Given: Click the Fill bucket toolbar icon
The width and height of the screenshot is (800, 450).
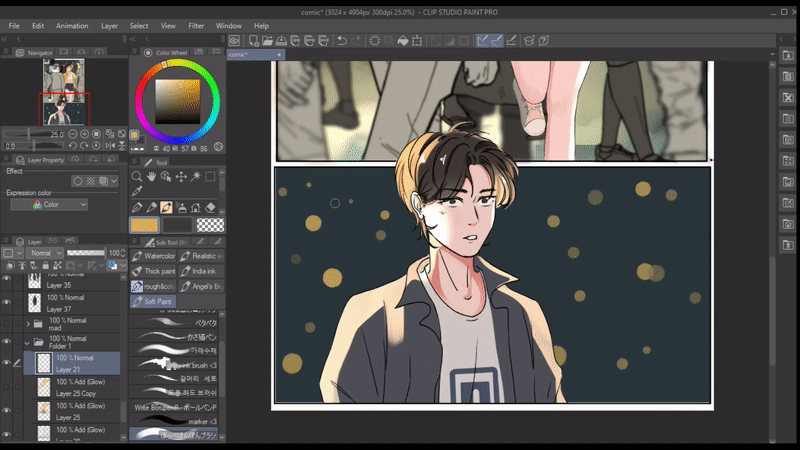Looking at the screenshot, I should (403, 41).
